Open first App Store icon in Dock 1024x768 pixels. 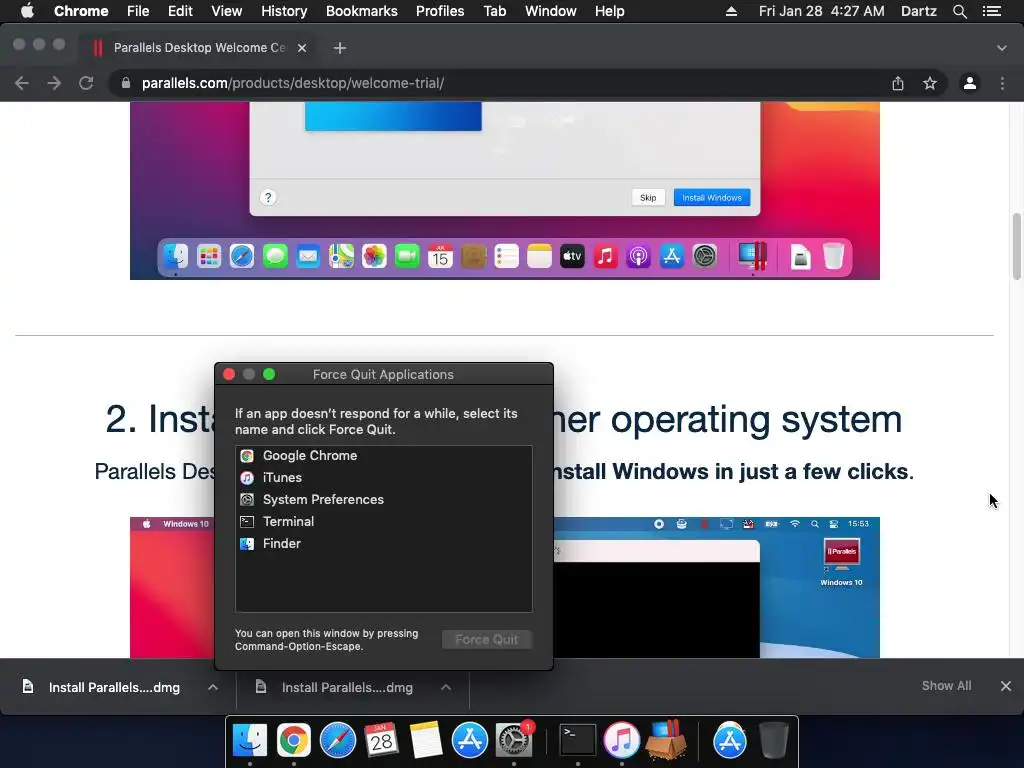pyautogui.click(x=470, y=740)
